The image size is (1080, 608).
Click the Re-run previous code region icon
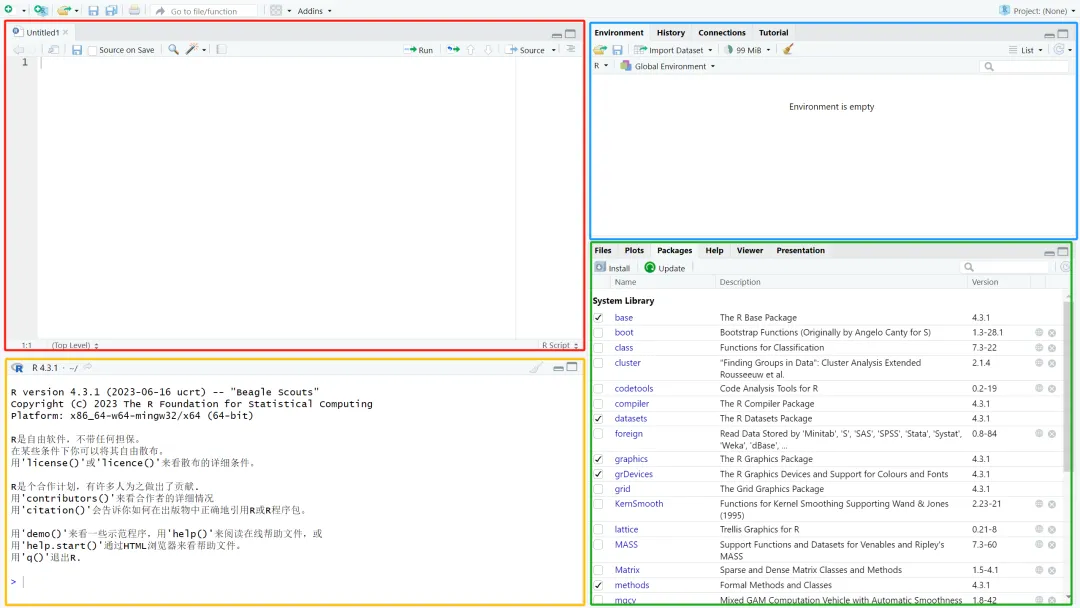coord(453,50)
